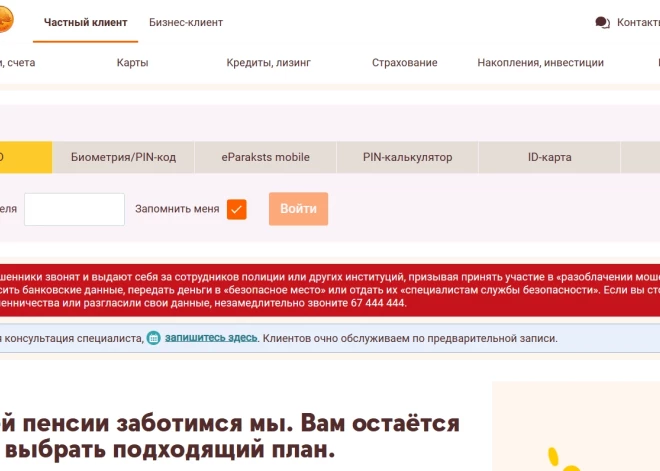This screenshot has height=471, width=660.
Task: Select 'Биометрия/PIN-код' login tab
Action: tap(123, 157)
